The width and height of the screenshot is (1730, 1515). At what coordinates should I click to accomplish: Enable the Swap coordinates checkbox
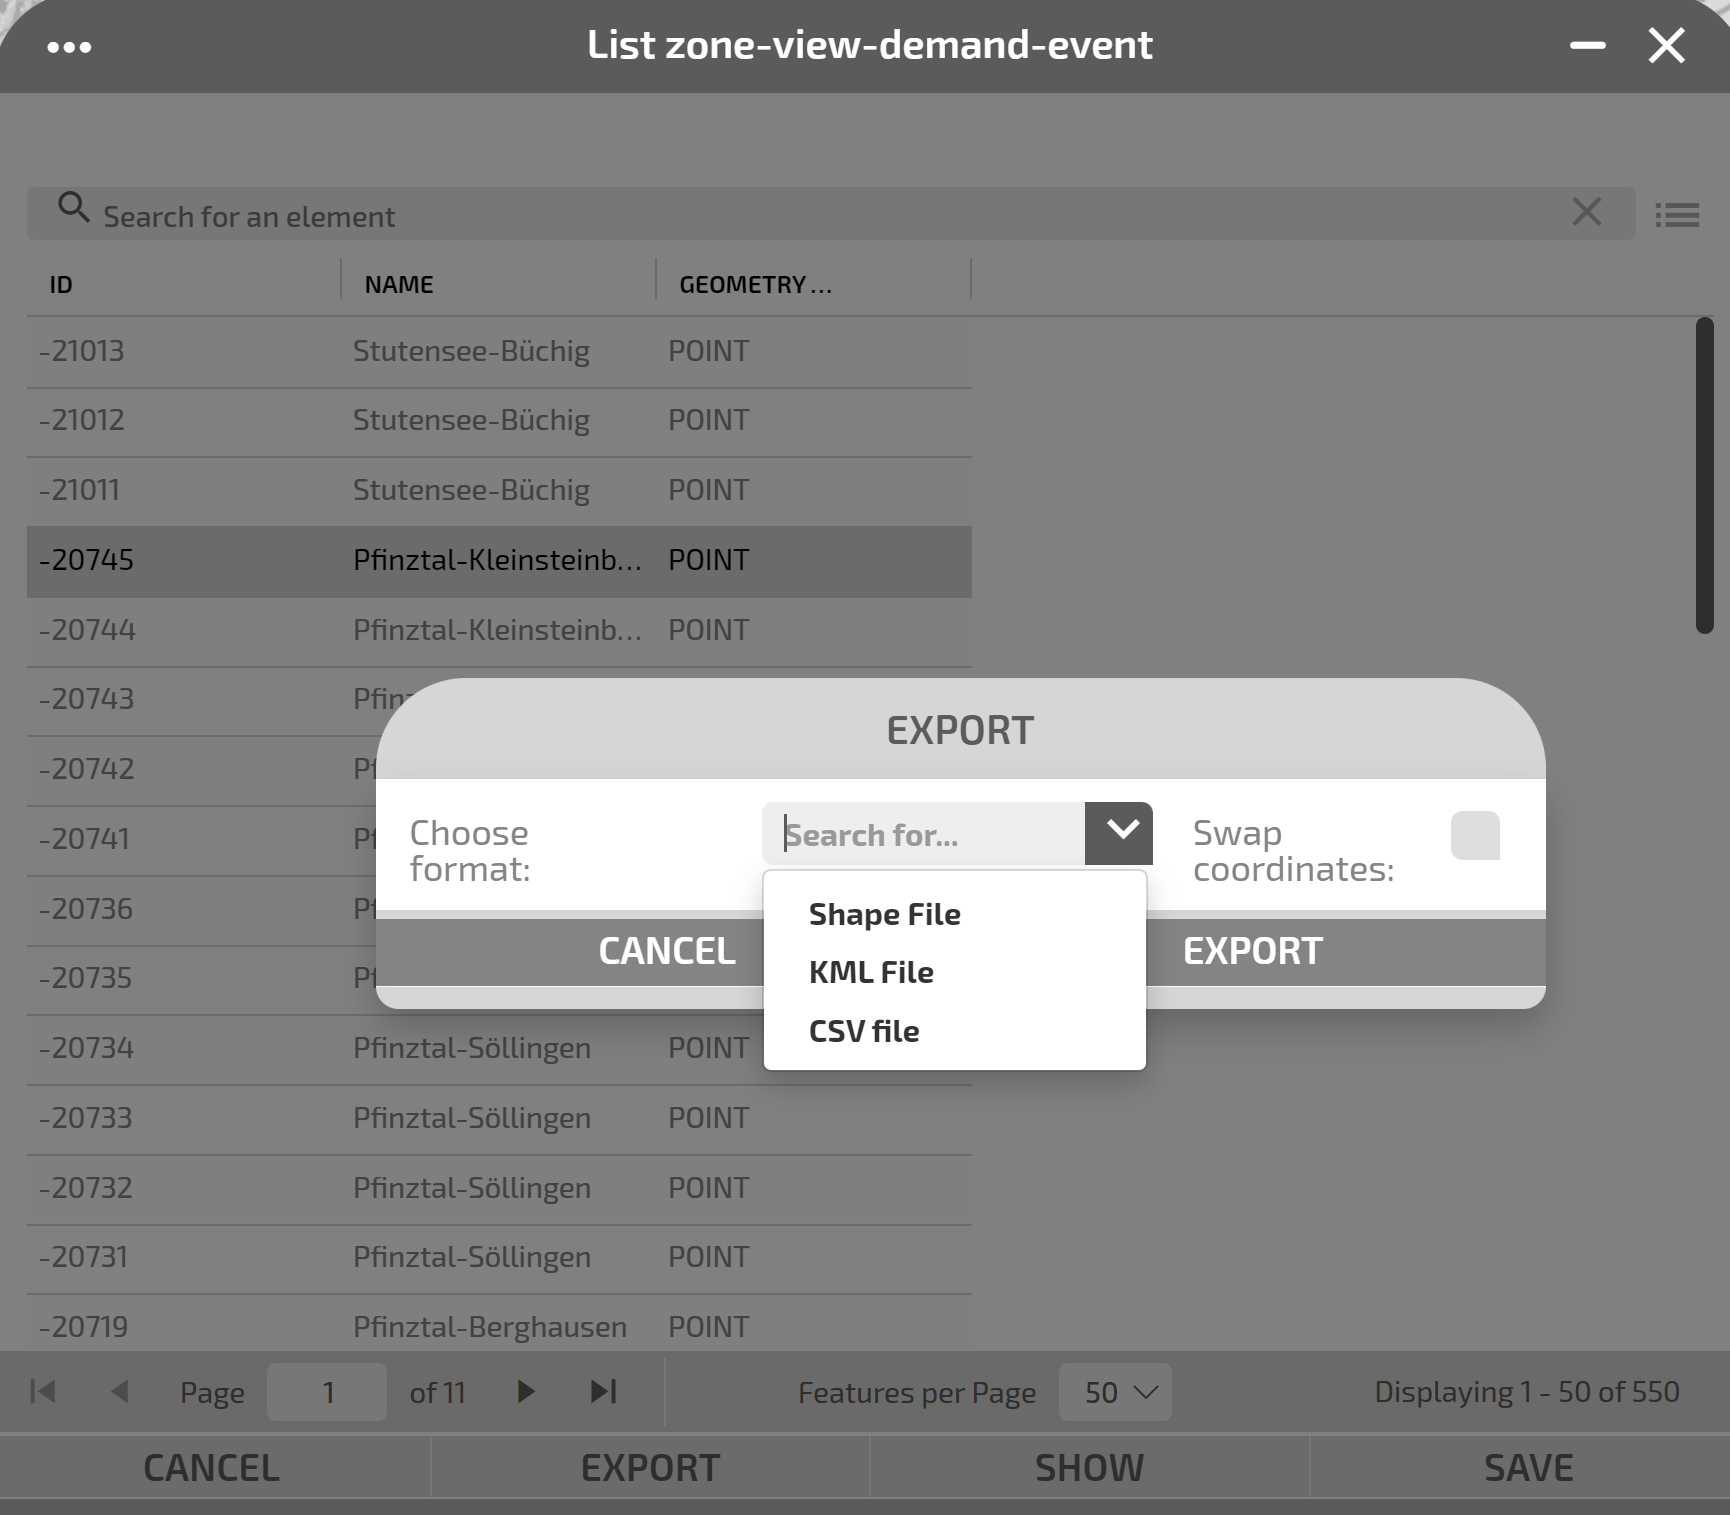coord(1475,835)
